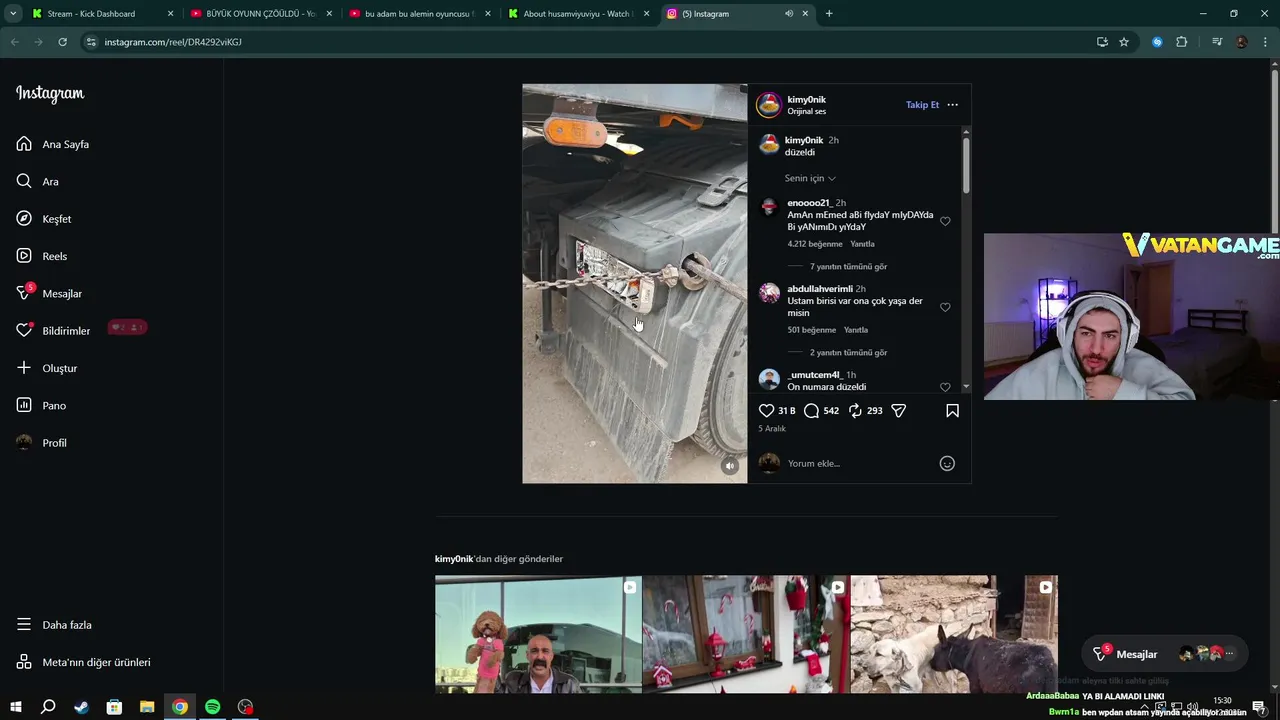1280x720 pixels.
Task: Save the reel with bookmark icon
Action: point(952,411)
